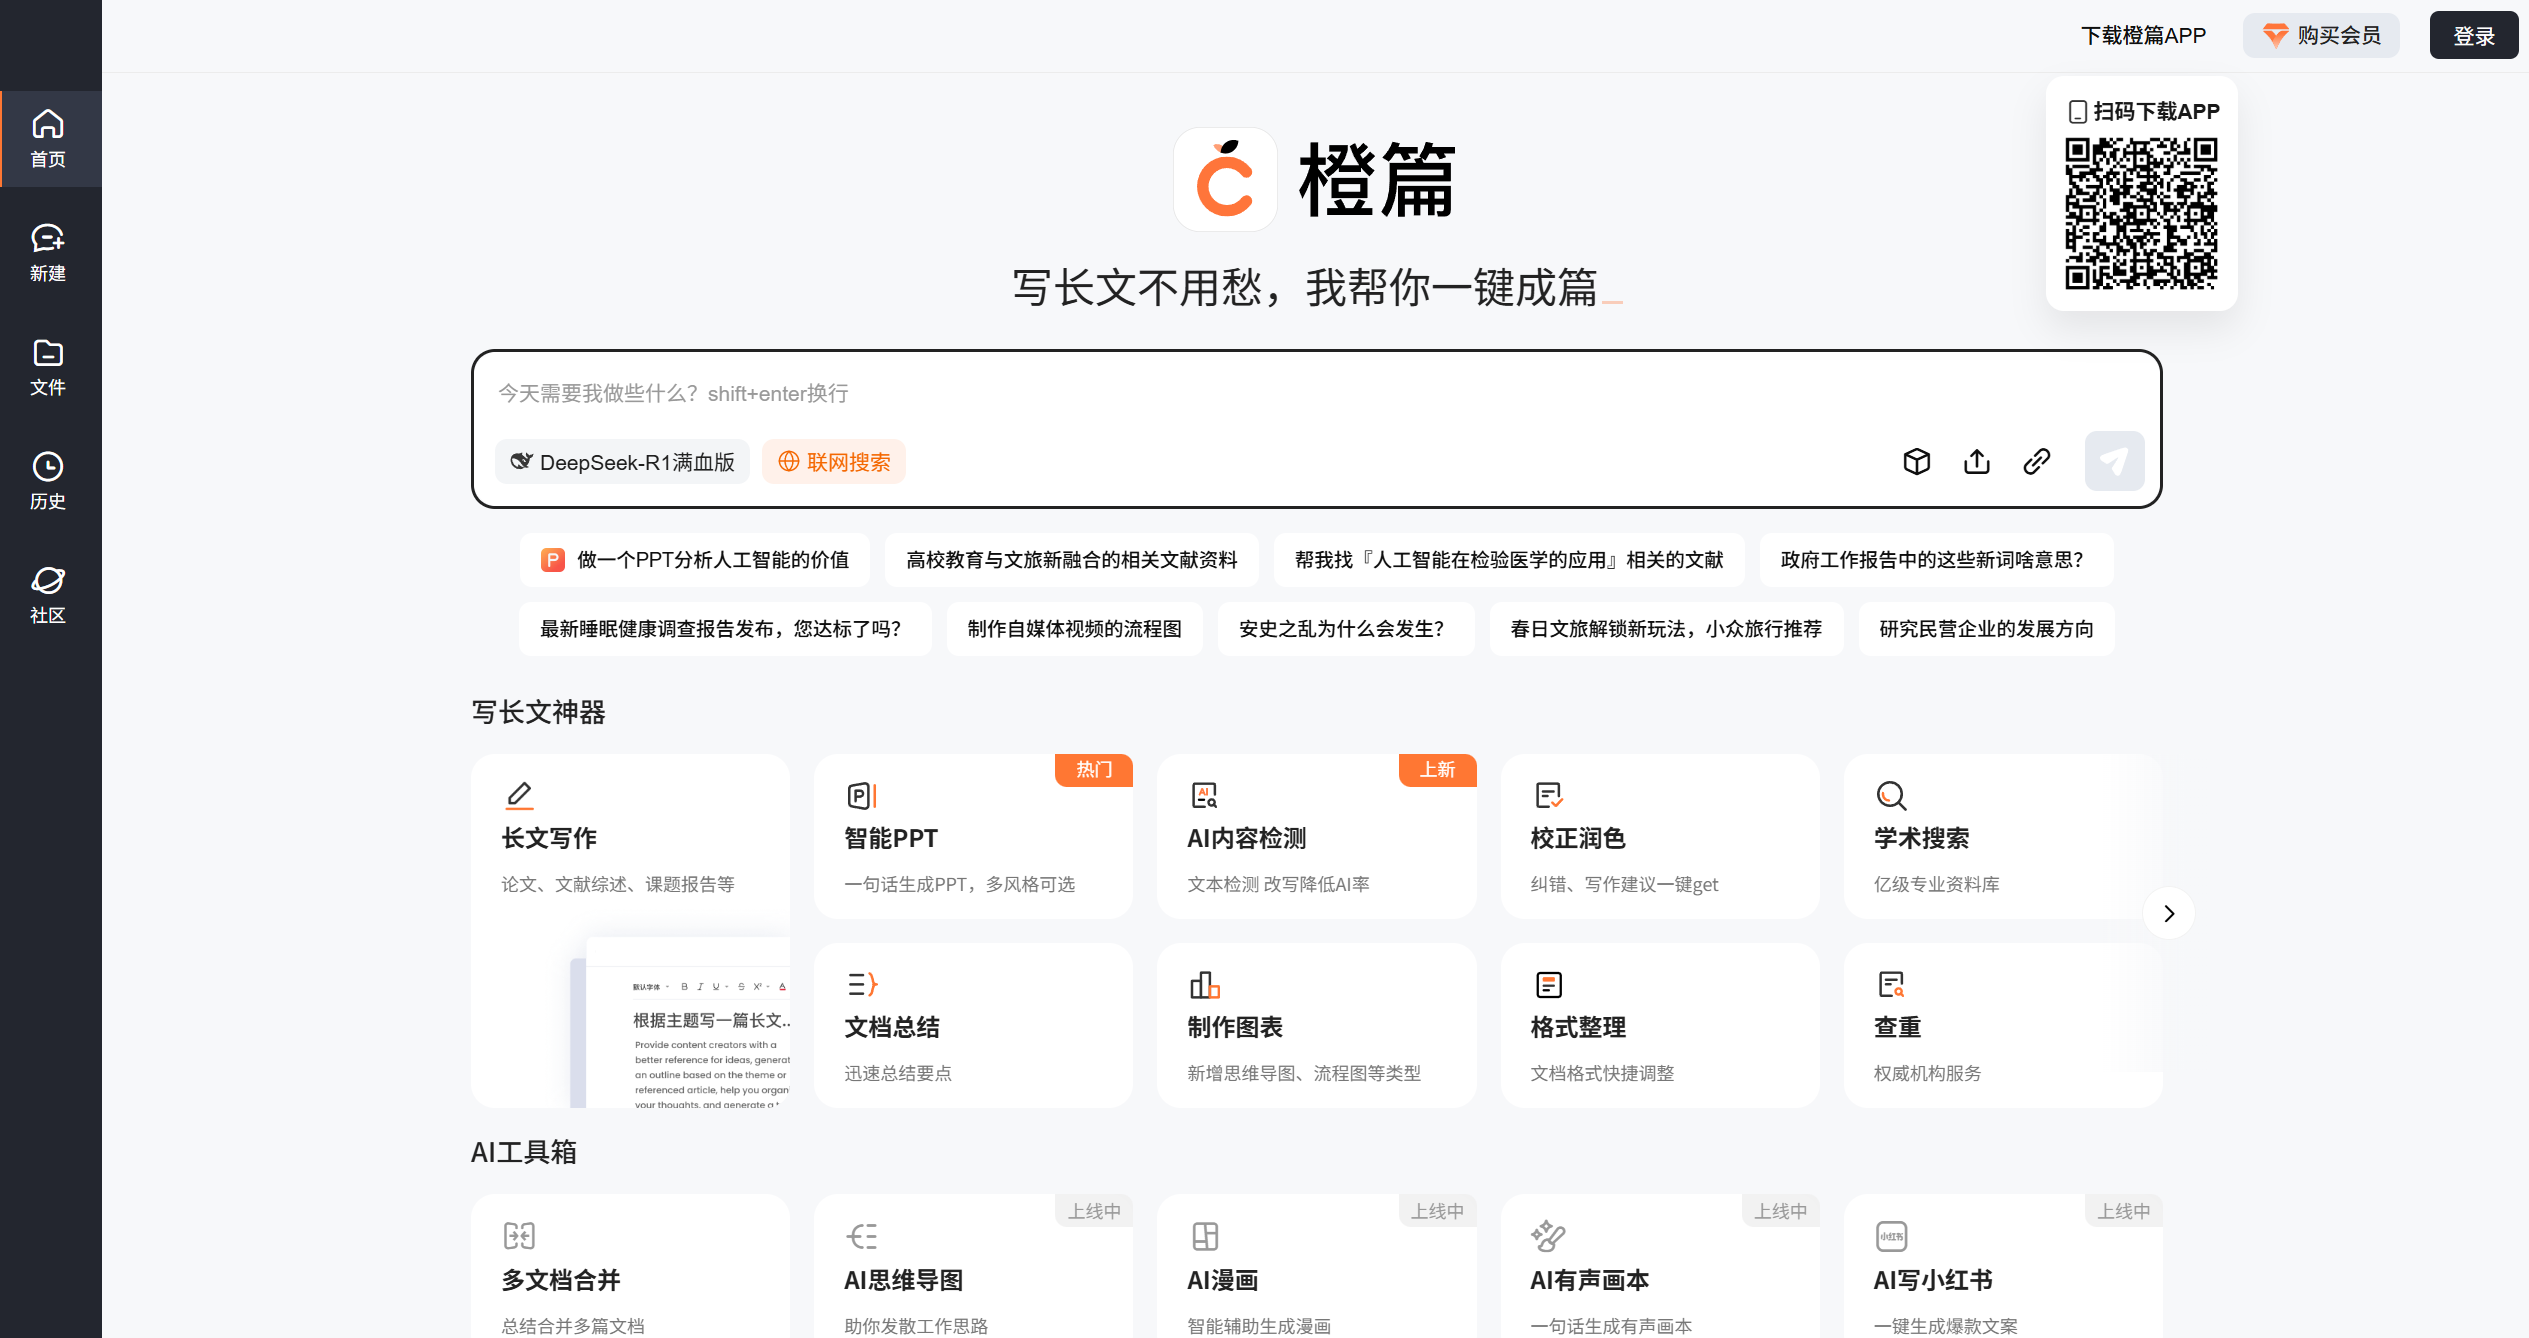2529x1338 pixels.
Task: Open the 格式整理 card
Action: [x=1660, y=1025]
